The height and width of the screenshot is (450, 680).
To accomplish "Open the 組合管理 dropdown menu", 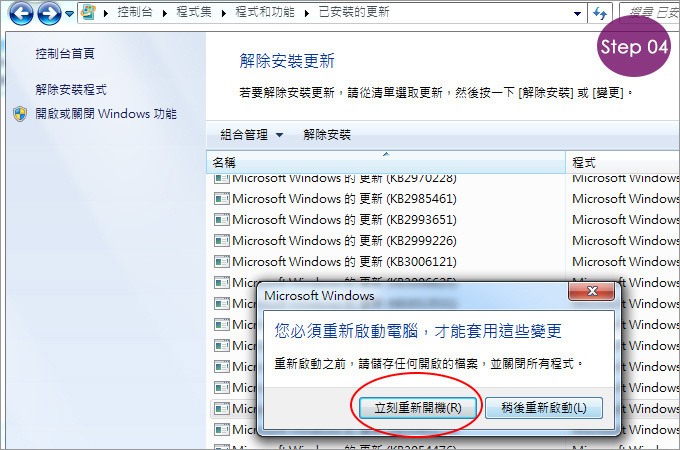I will 252,135.
